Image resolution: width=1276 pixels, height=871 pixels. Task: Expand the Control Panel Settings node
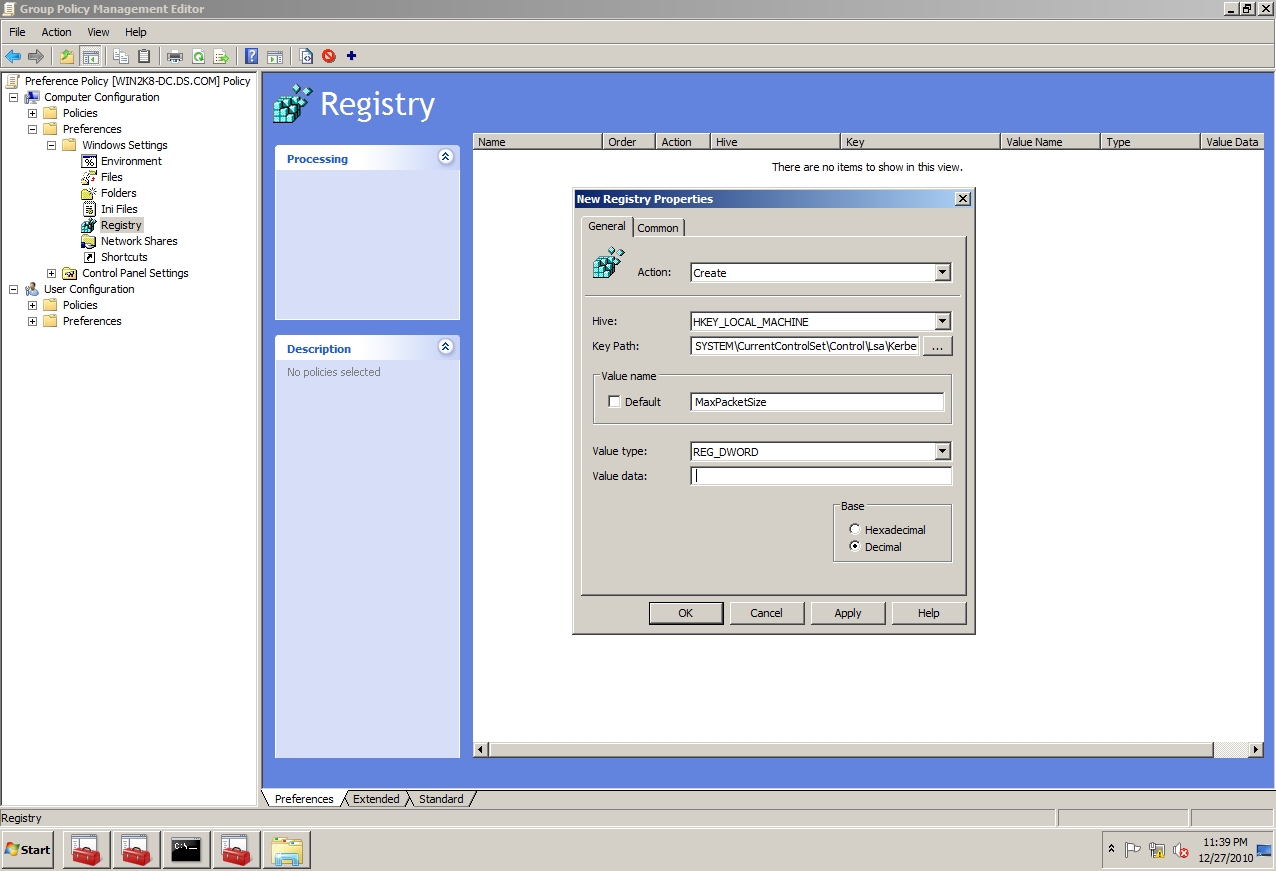click(51, 273)
